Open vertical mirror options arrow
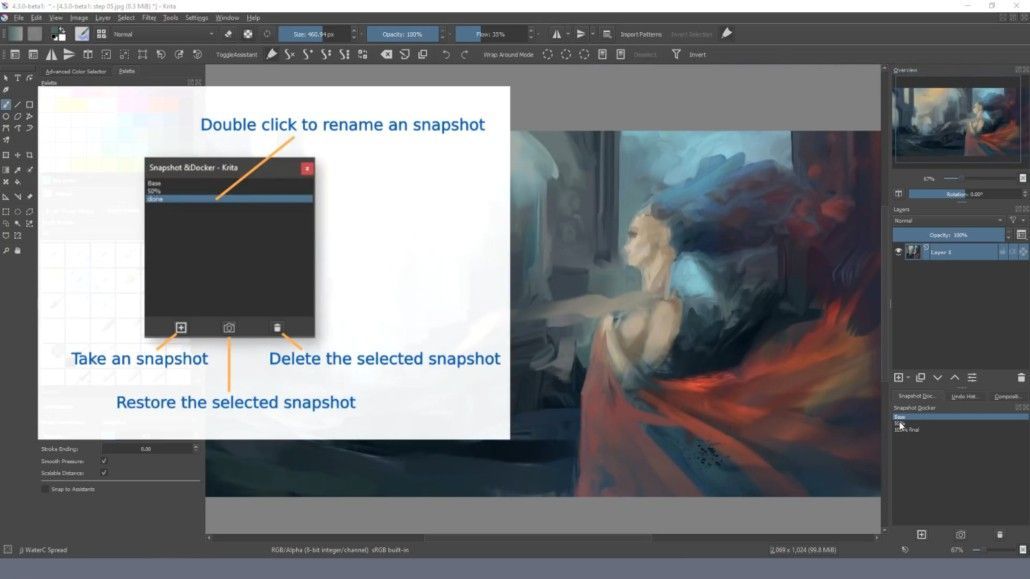Image resolution: width=1030 pixels, height=579 pixels. 593,34
